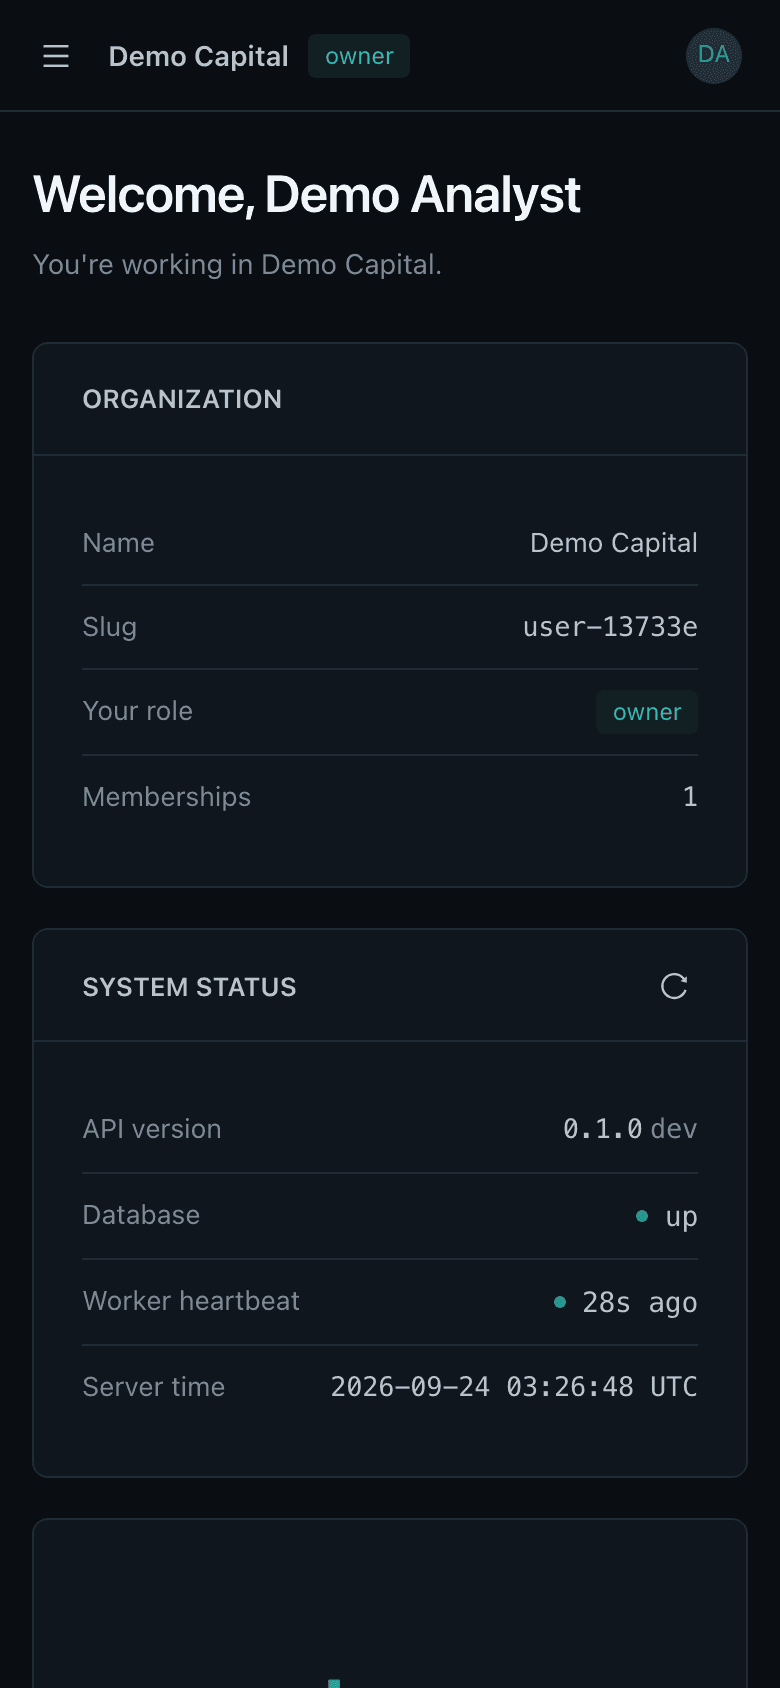This screenshot has width=780, height=1688.
Task: Click the Name label in Organization
Action: (x=118, y=543)
